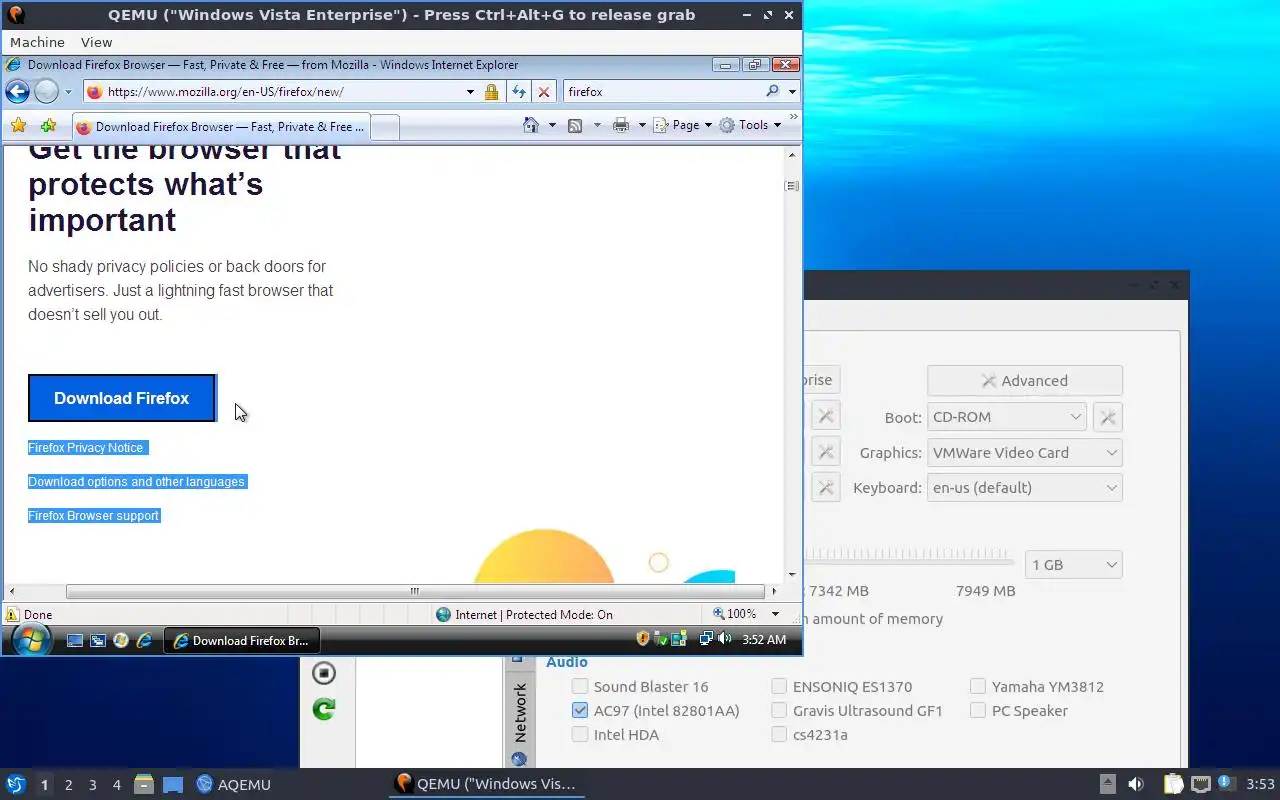This screenshot has width=1280, height=800.
Task: Click the search box containing 'firefox'
Action: click(x=663, y=92)
